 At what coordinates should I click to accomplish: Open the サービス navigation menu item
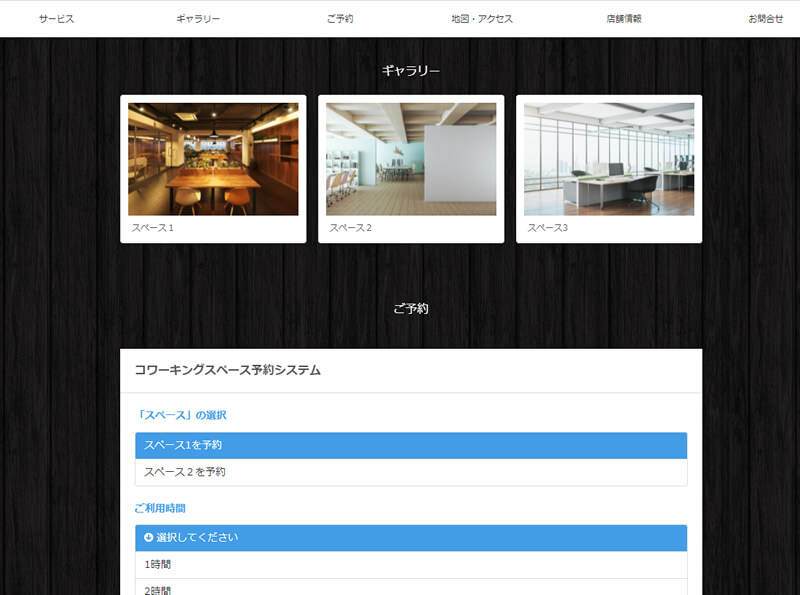coord(57,19)
